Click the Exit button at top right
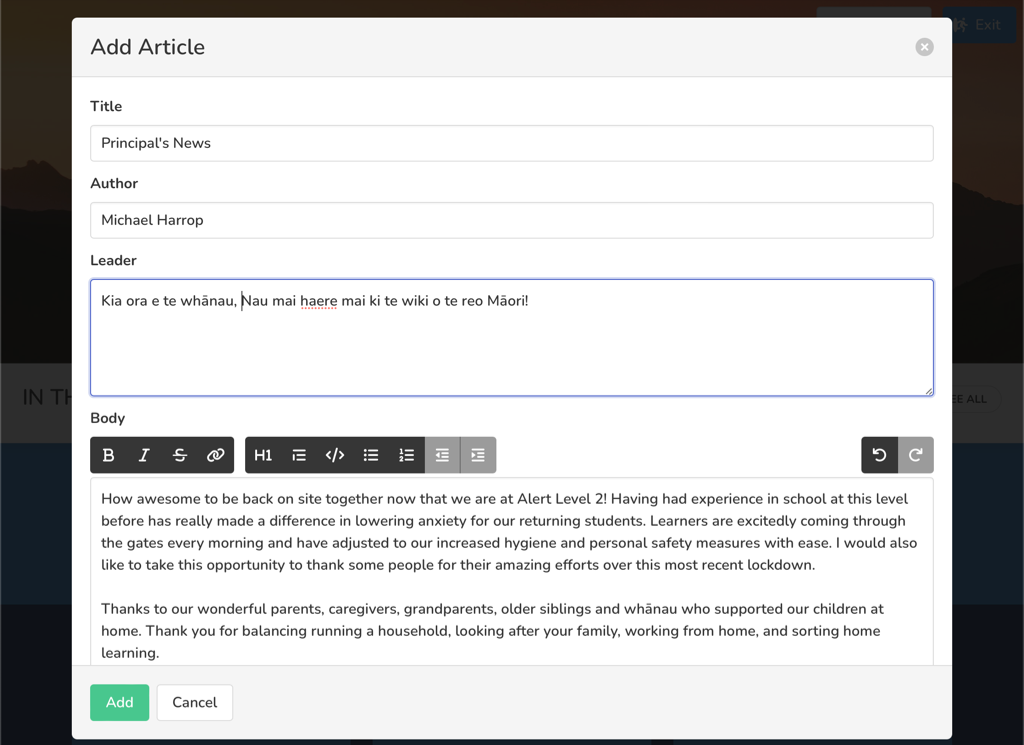The width and height of the screenshot is (1024, 745). pyautogui.click(x=978, y=25)
